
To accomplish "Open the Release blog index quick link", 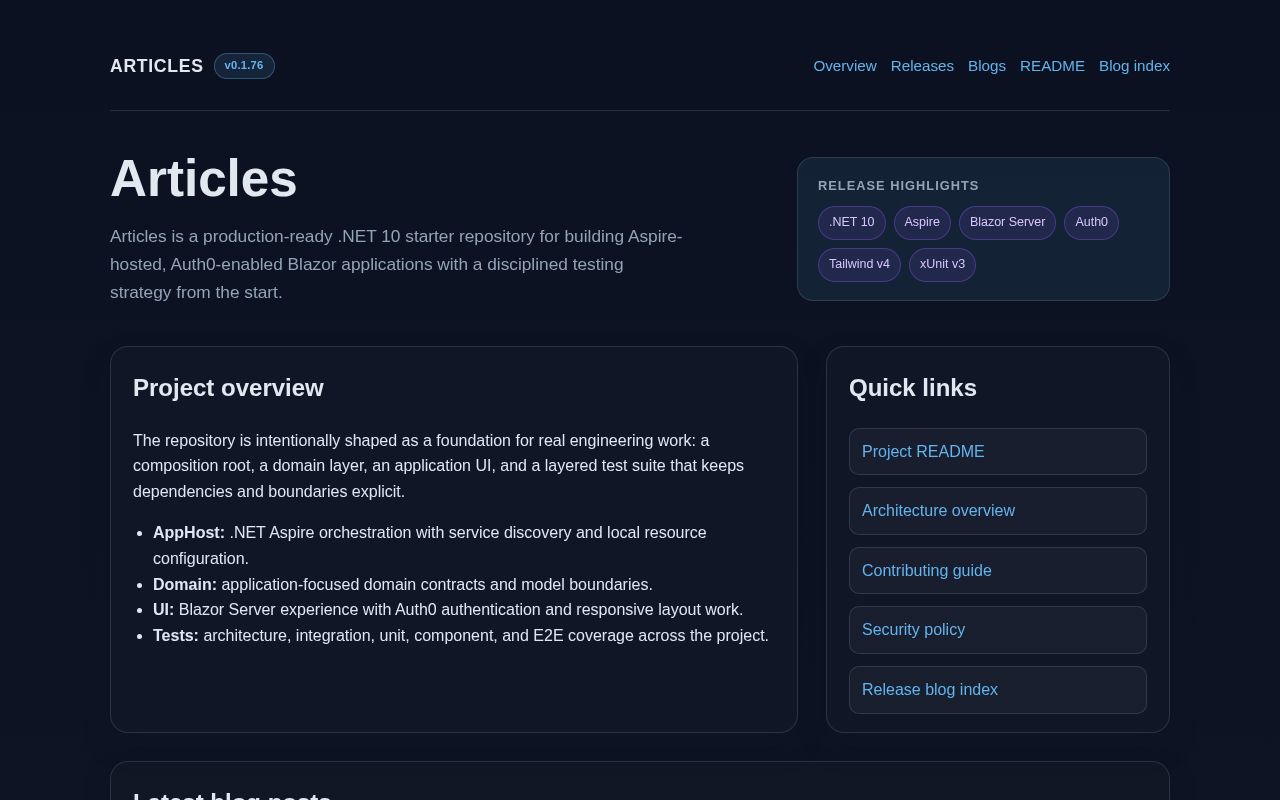I will coord(997,690).
